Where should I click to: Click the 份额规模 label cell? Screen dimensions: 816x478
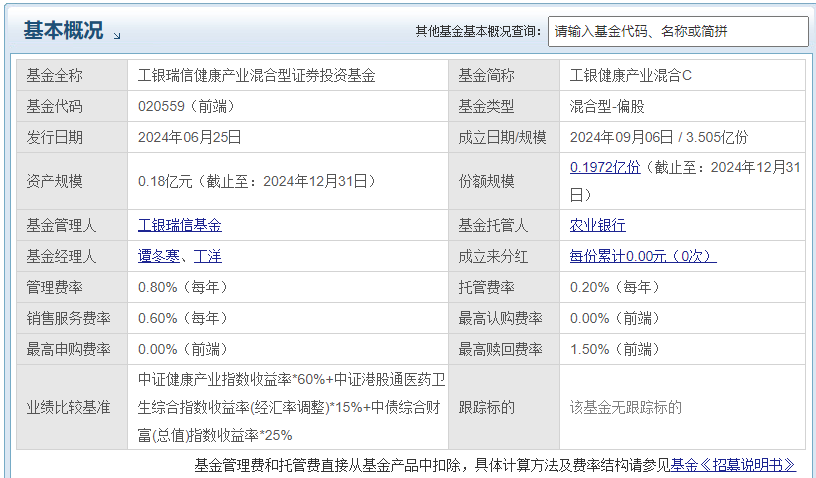click(x=504, y=181)
